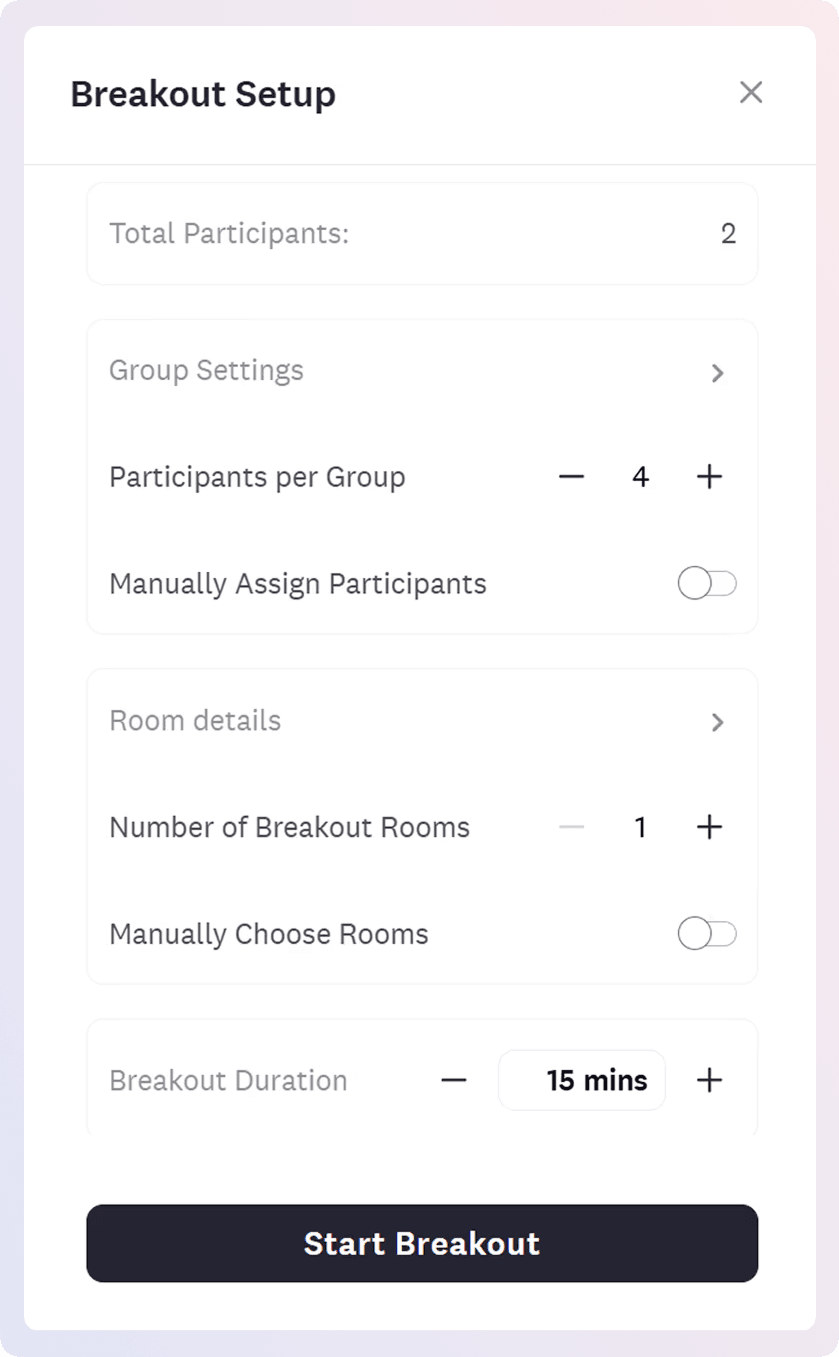Click the Manually Assign Participants label
This screenshot has width=839, height=1357.
click(297, 584)
